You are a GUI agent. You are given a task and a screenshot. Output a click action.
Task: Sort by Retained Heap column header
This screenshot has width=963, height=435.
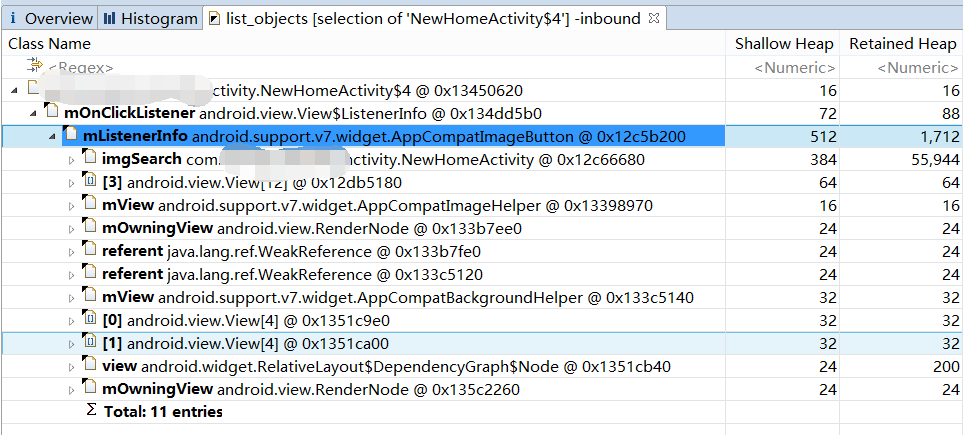point(903,44)
